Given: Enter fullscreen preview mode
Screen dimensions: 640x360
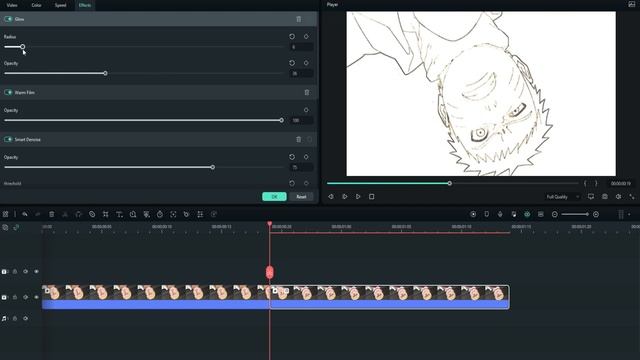Looking at the screenshot, I should coord(632,197).
